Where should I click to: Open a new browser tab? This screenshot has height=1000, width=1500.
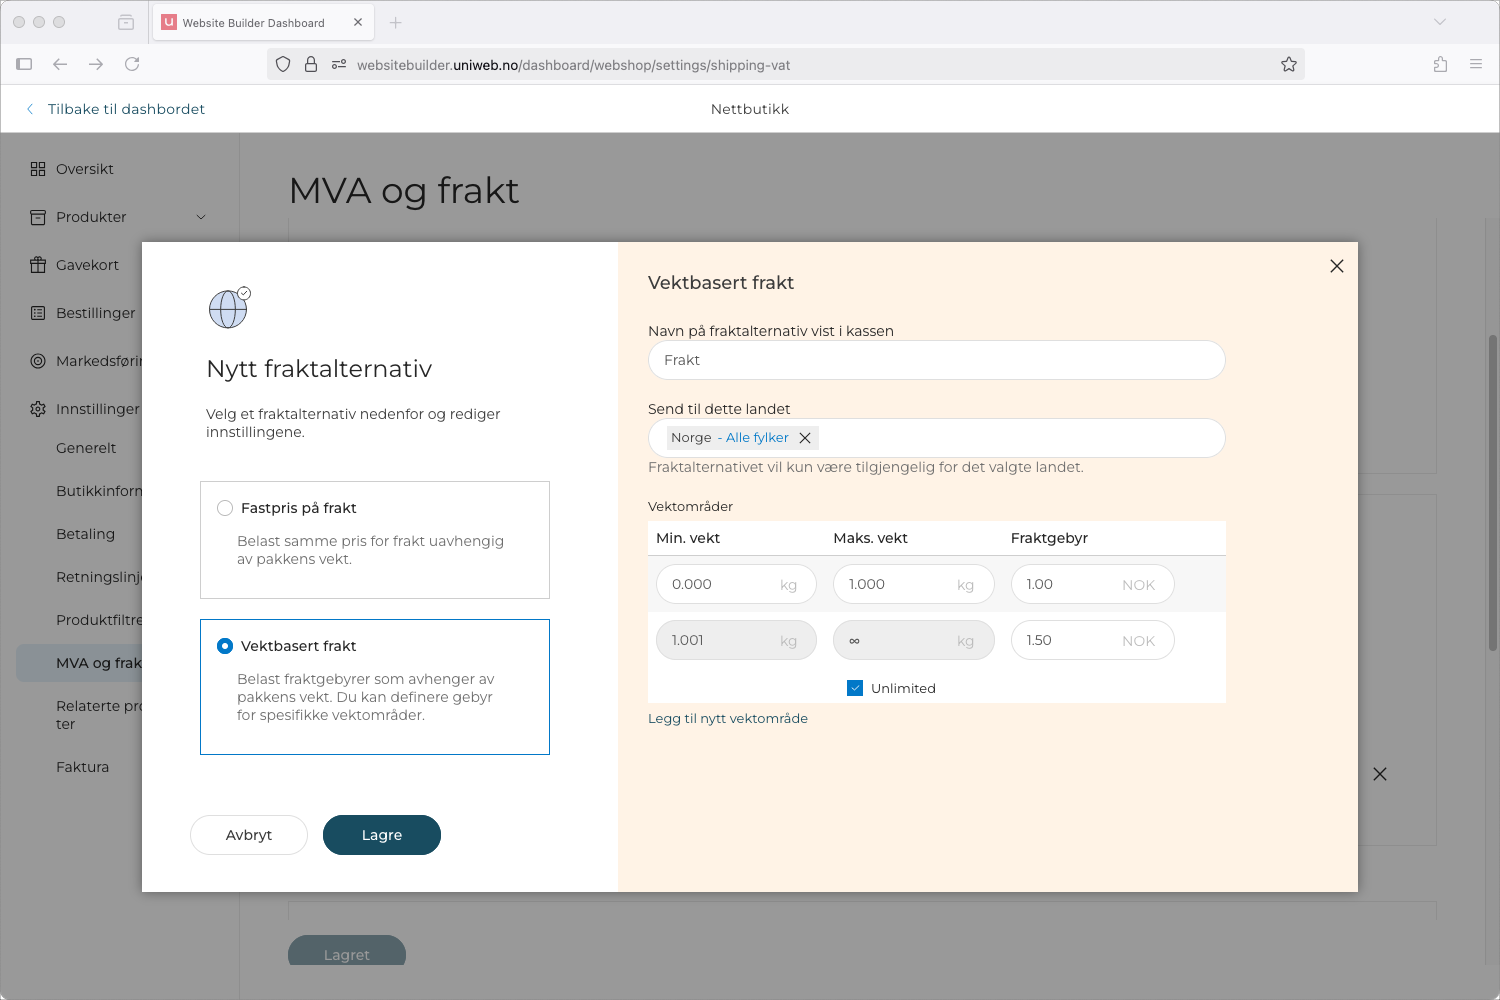coord(396,22)
